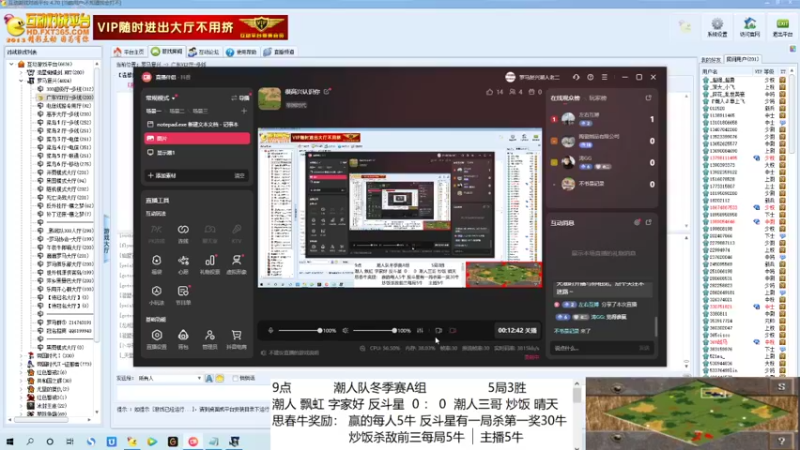Edit the stream title pencil icon

coord(327,91)
